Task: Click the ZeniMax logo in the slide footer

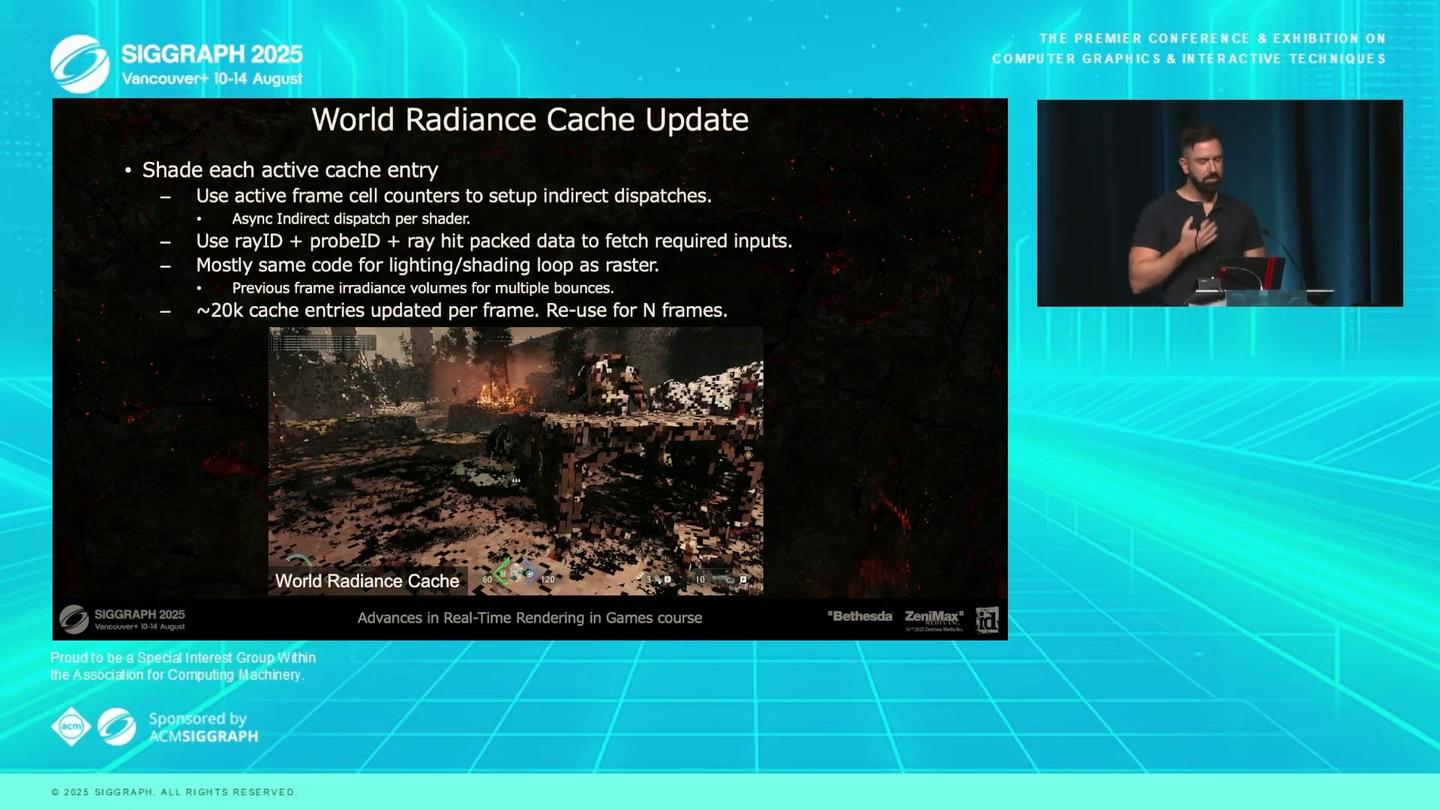Action: tap(934, 619)
